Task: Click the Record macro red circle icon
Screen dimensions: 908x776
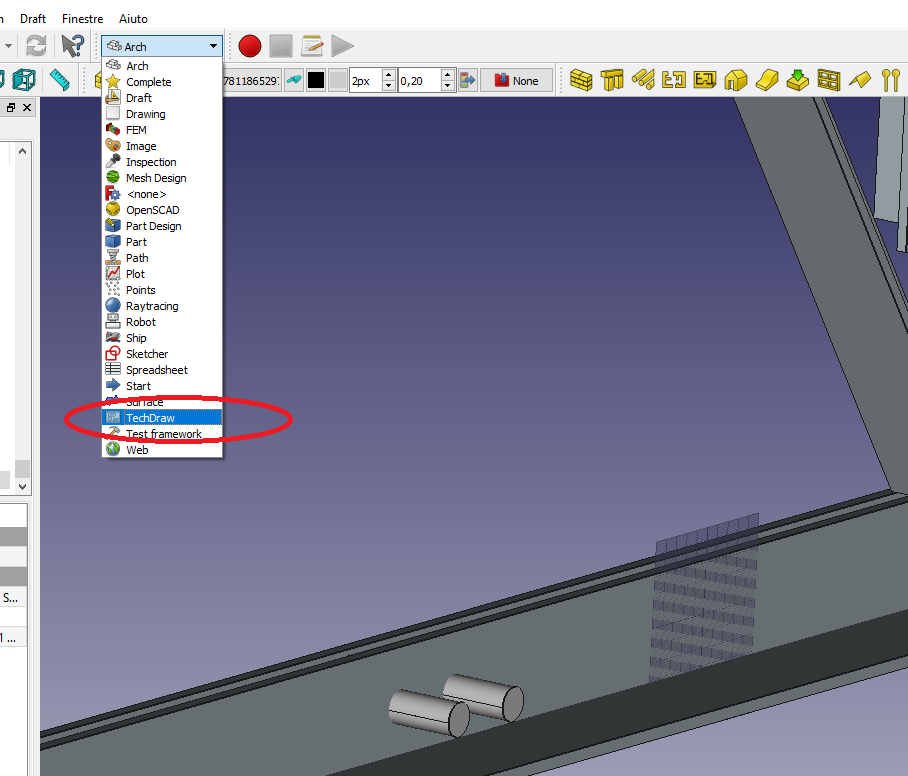Action: 250,46
